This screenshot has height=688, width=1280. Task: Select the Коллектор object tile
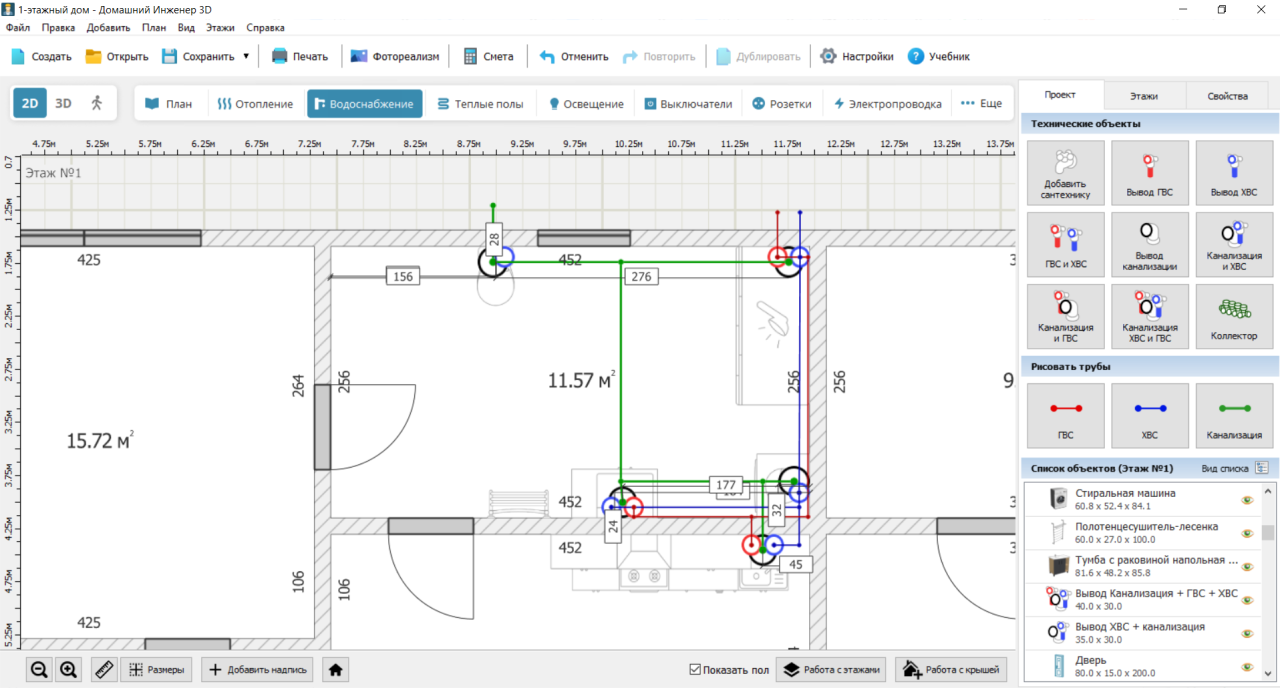[1234, 316]
